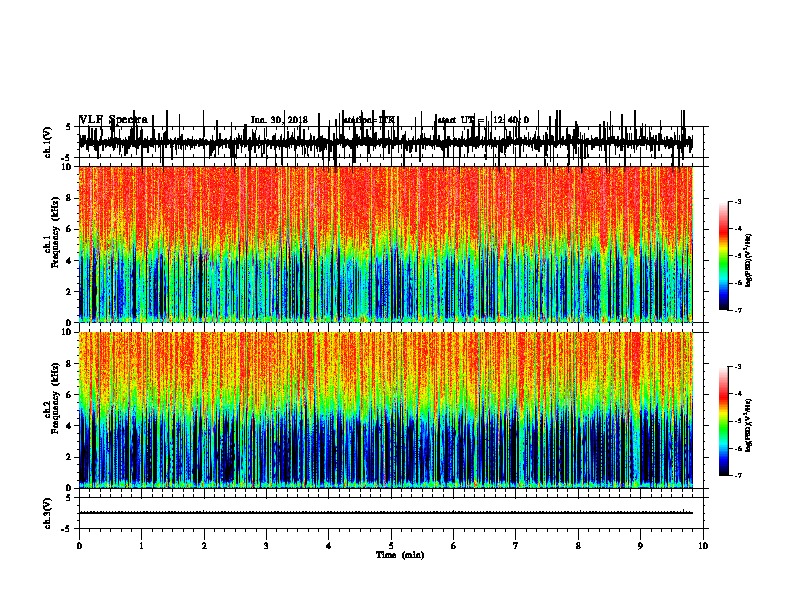Click the time axis tick label "10"
Image resolution: width=792 pixels, height=612 pixels.
click(703, 546)
